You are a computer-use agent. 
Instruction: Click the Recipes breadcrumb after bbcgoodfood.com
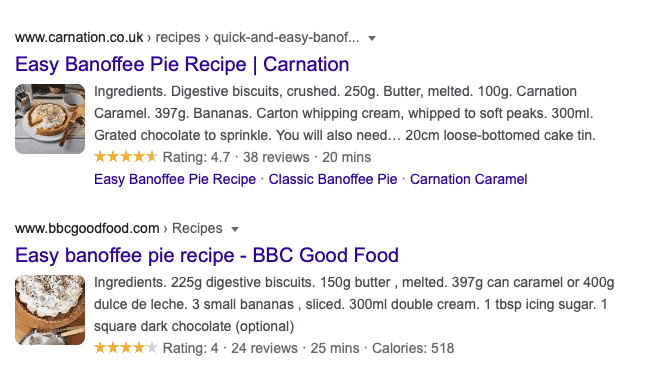pos(197,229)
